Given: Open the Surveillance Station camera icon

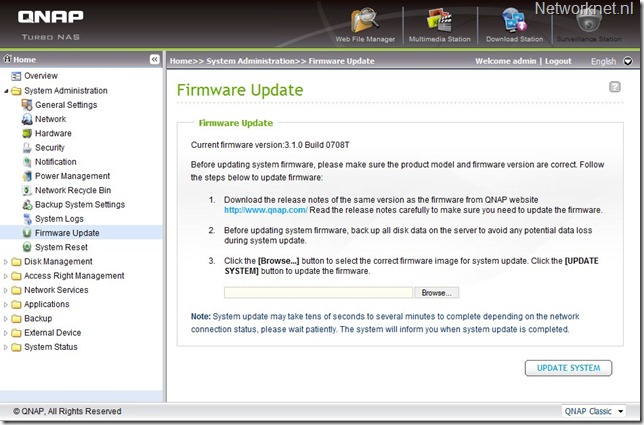Looking at the screenshot, I should [x=589, y=20].
